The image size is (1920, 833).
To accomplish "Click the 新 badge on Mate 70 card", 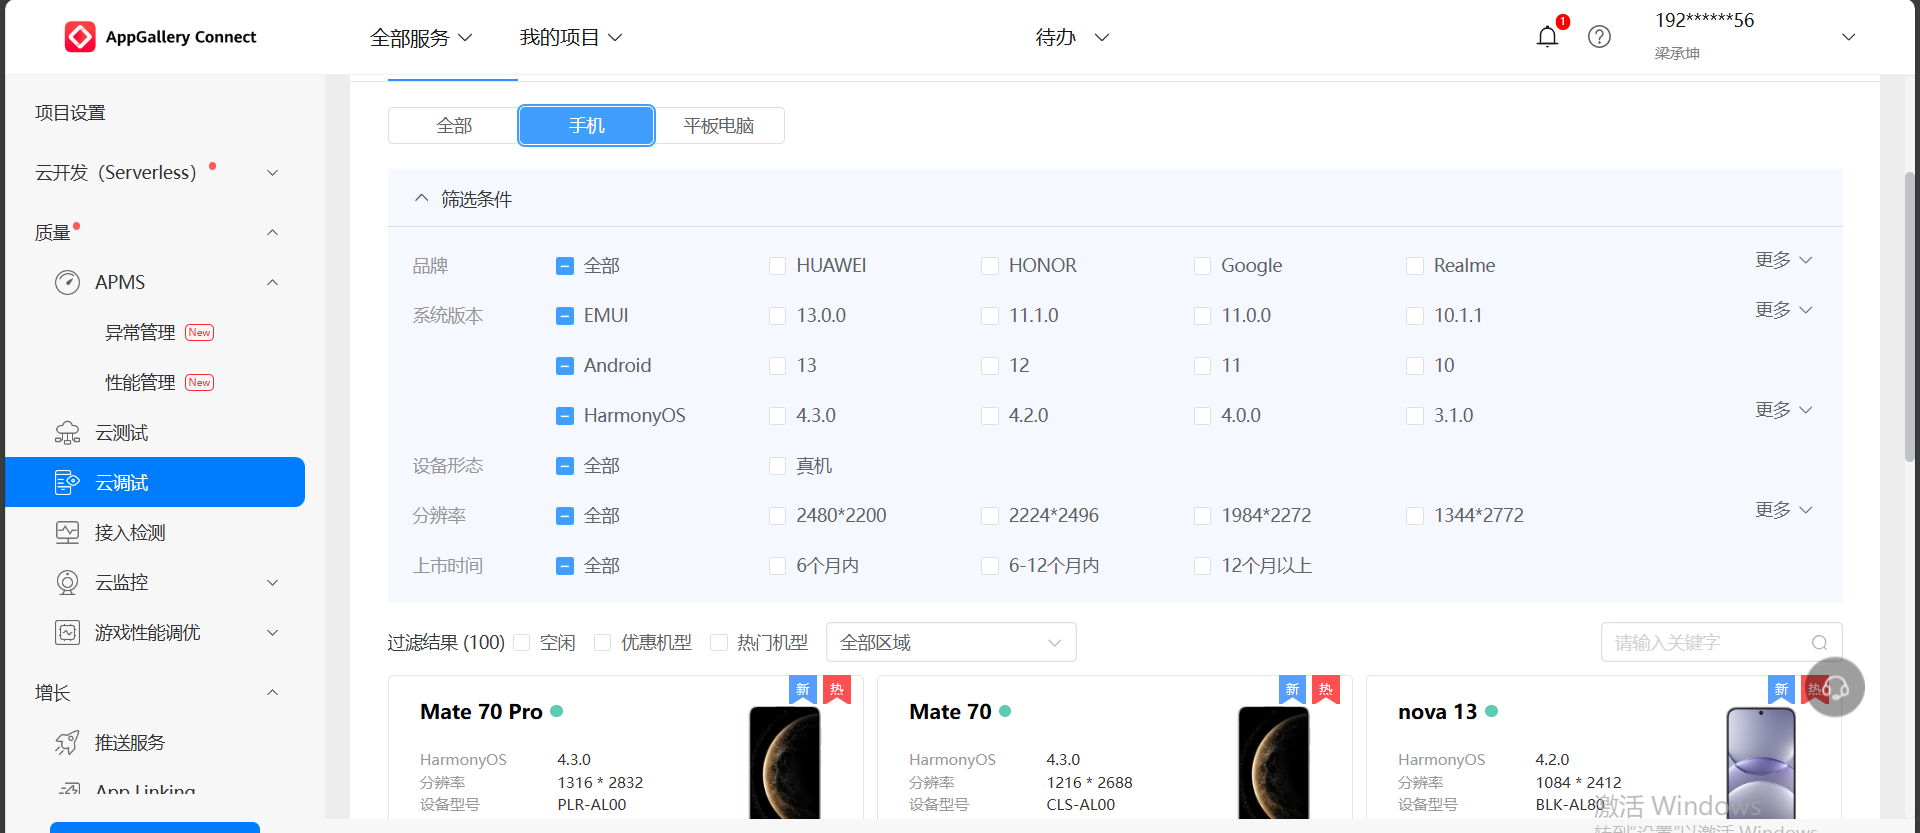I will (x=1292, y=689).
